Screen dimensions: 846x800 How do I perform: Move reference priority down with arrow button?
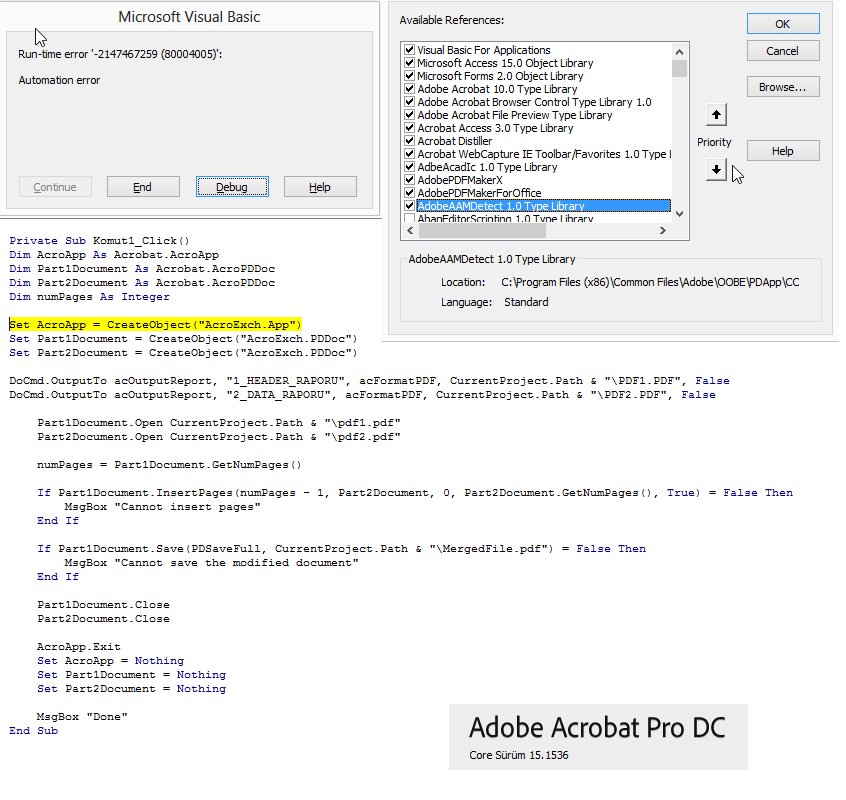tap(716, 170)
